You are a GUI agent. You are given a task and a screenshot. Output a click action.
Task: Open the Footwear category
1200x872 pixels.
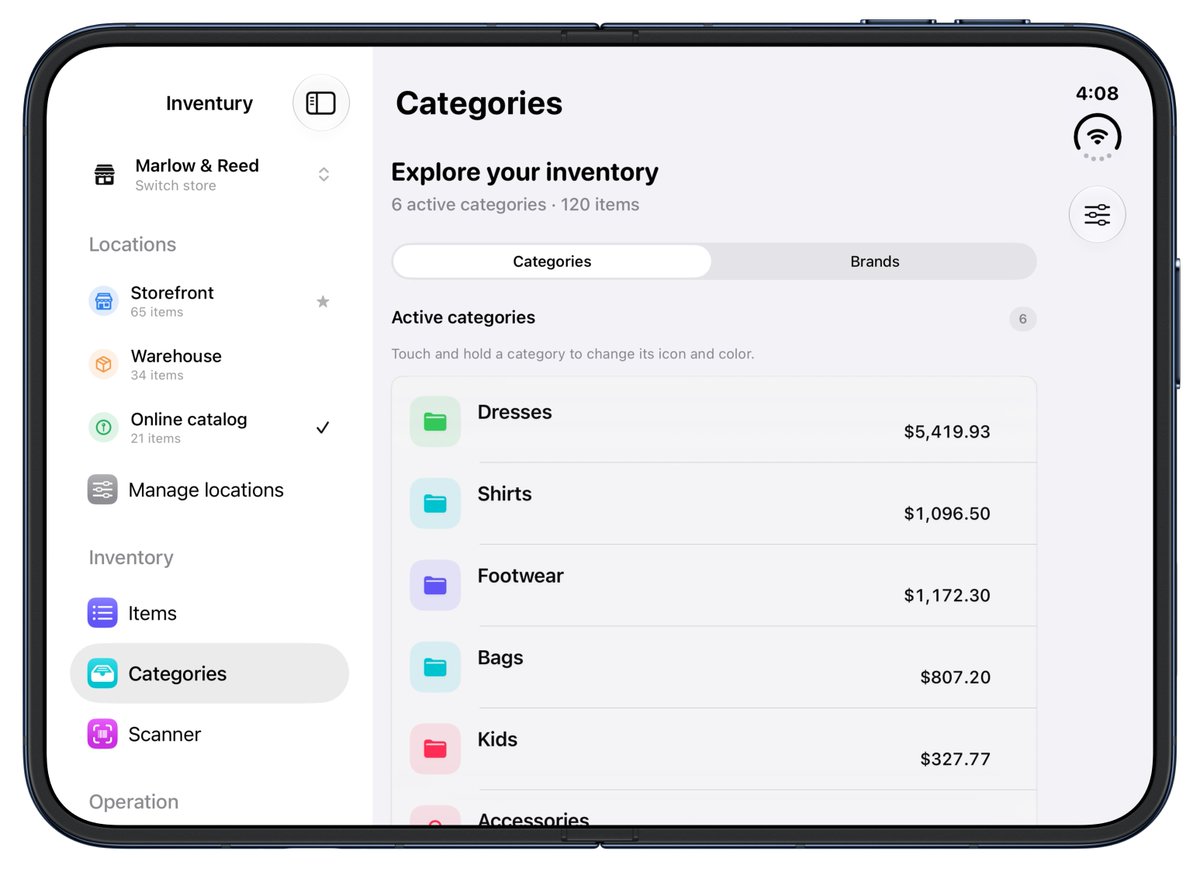714,585
